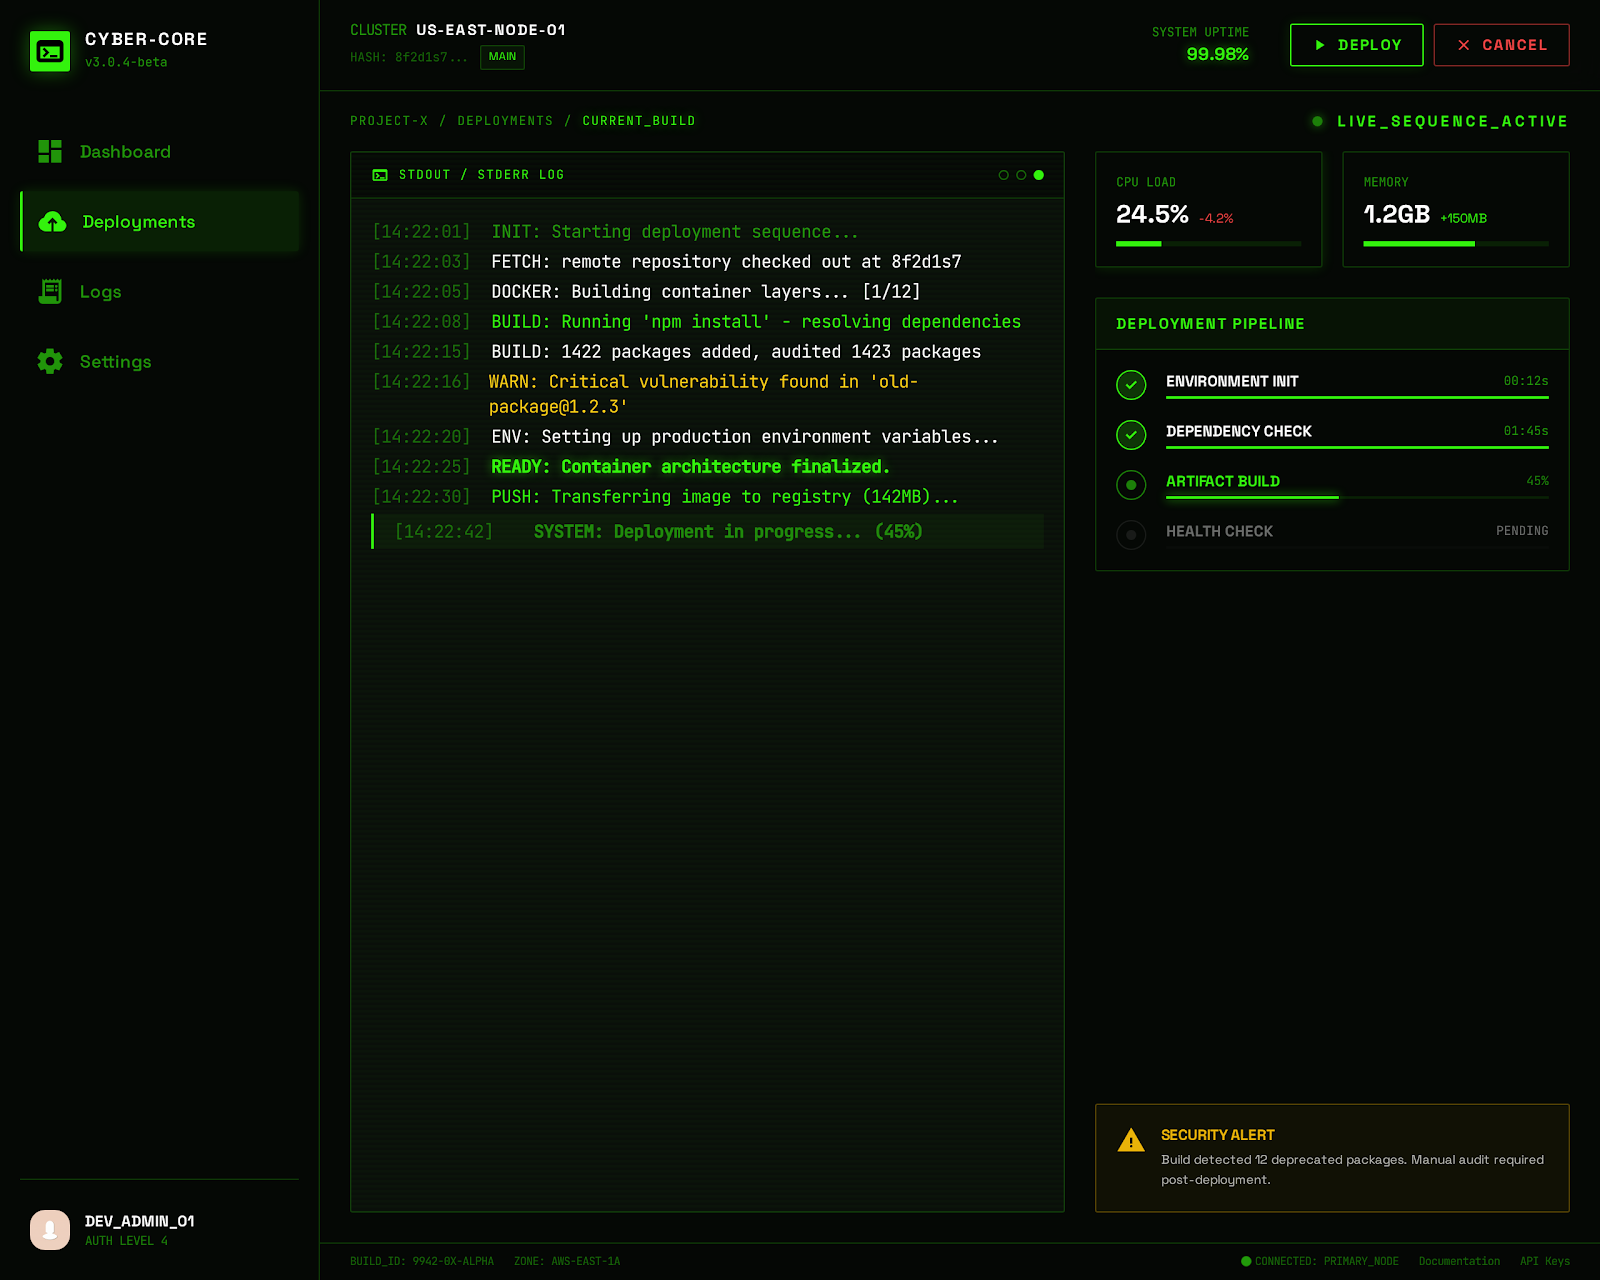Click the CYBER-CORE terminal logo icon
The height and width of the screenshot is (1280, 1600).
pyautogui.click(x=49, y=49)
